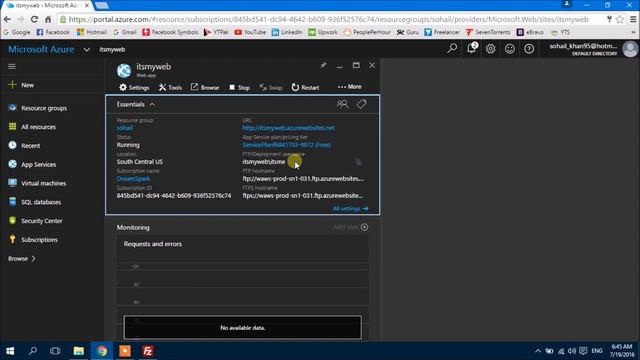This screenshot has width=640, height=360.
Task: Click the ENG language indicator in the taskbar
Action: tap(597, 351)
